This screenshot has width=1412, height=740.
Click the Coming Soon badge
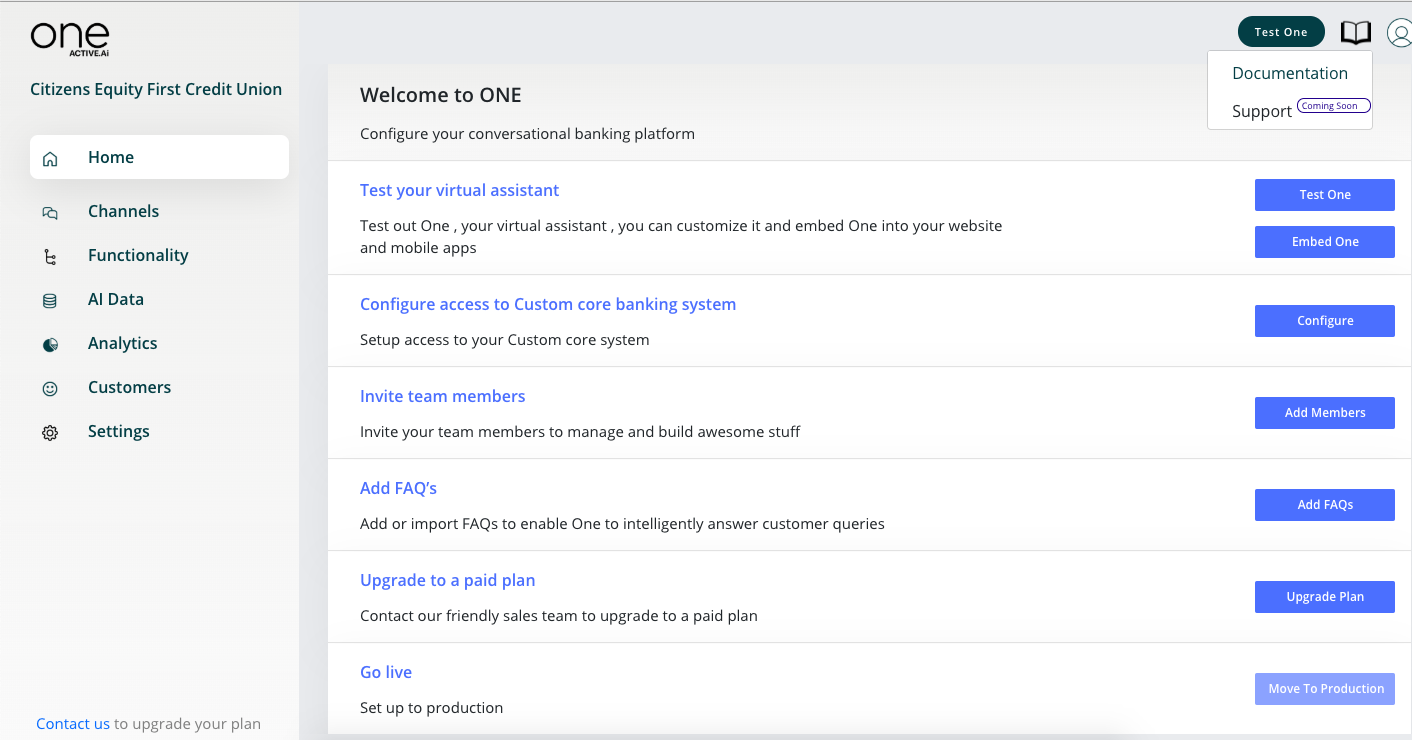pyautogui.click(x=1333, y=106)
